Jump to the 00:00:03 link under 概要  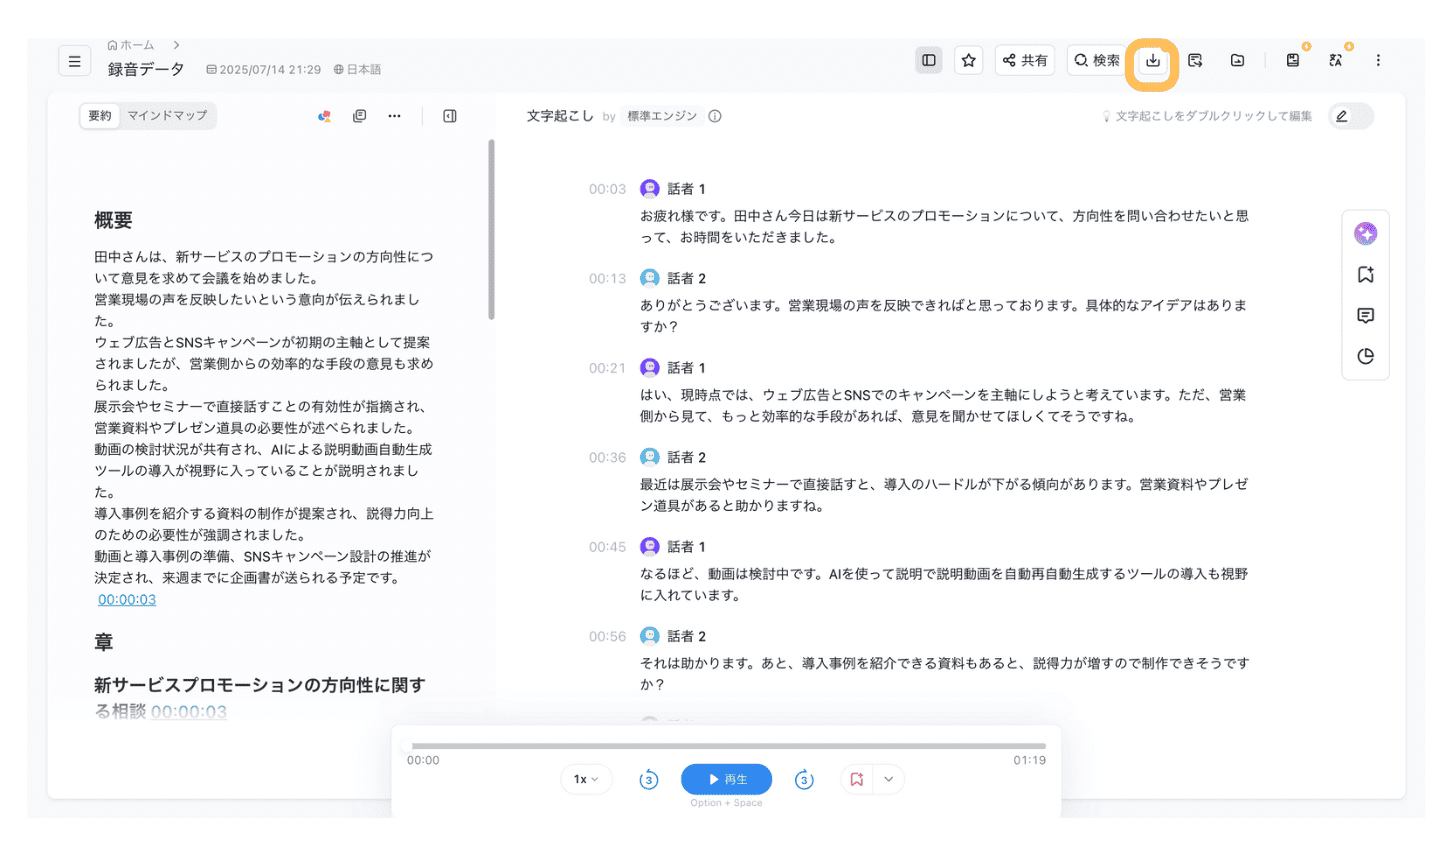pos(127,600)
